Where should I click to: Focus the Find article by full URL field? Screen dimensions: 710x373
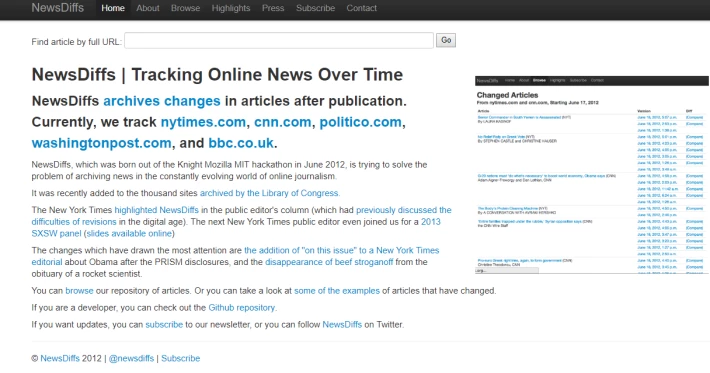[x=279, y=40]
